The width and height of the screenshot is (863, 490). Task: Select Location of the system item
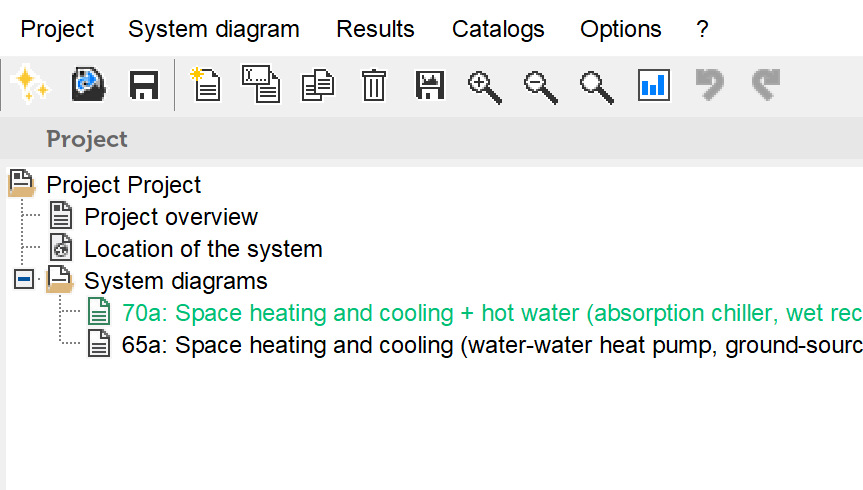[203, 249]
